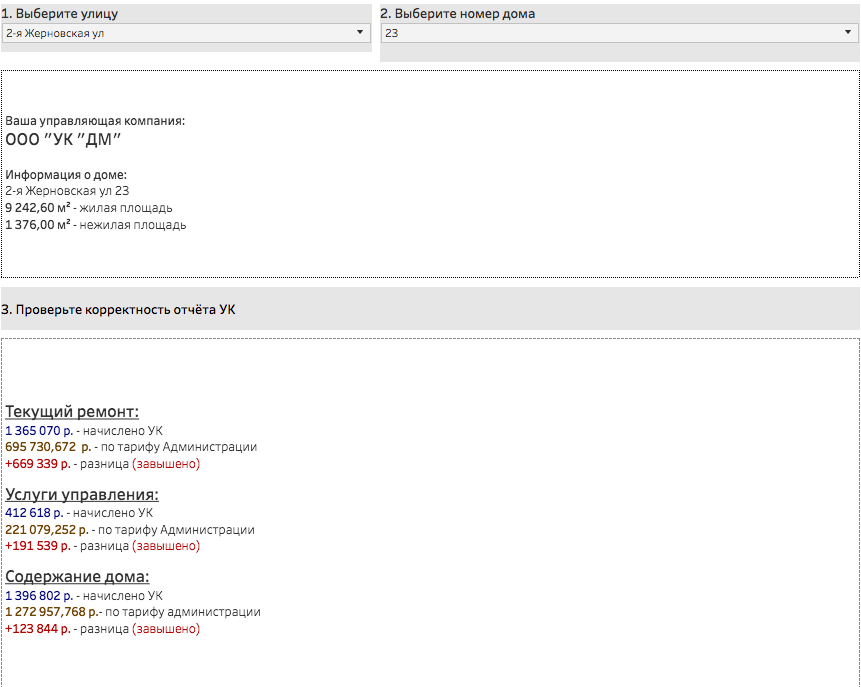The width and height of the screenshot is (861, 687).
Task: Click the "2. Выберите номер дома" label
Action: pyautogui.click(x=457, y=14)
